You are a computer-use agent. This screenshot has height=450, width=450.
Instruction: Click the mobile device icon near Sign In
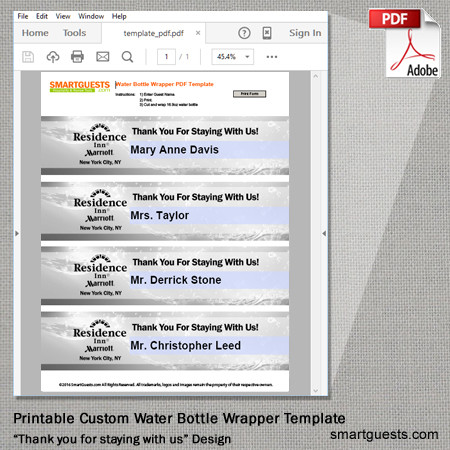267,33
